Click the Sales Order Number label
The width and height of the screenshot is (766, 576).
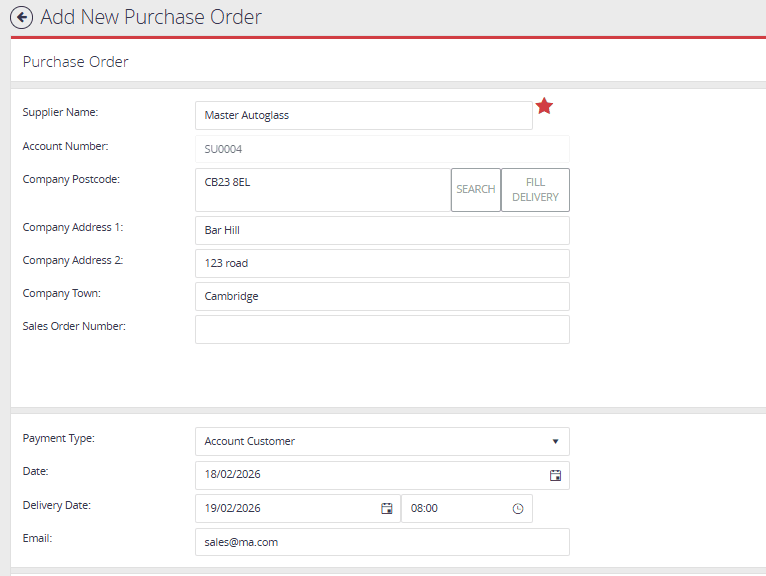[x=74, y=326]
